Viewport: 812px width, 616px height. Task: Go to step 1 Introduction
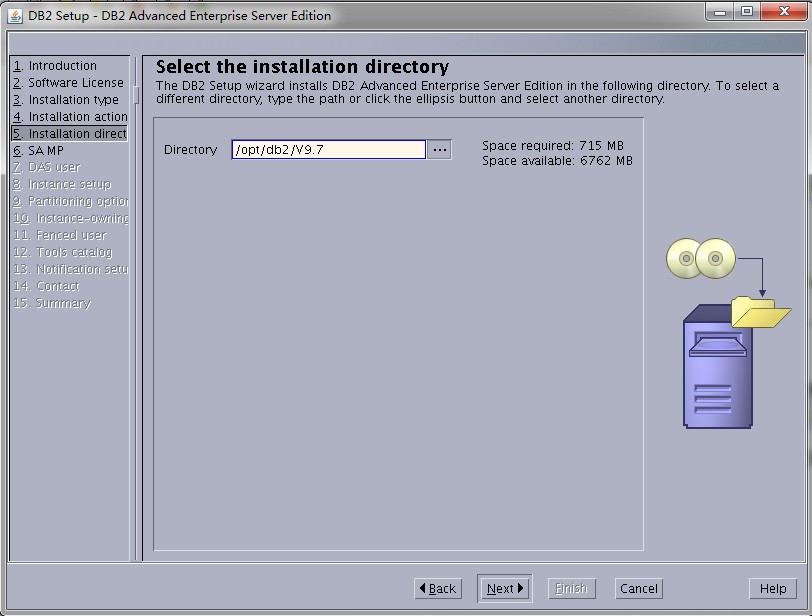55,66
